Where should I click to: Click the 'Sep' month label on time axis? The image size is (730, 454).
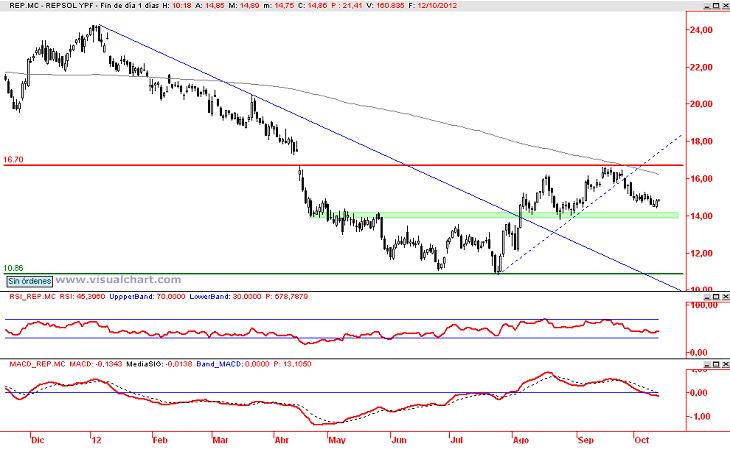coord(586,440)
